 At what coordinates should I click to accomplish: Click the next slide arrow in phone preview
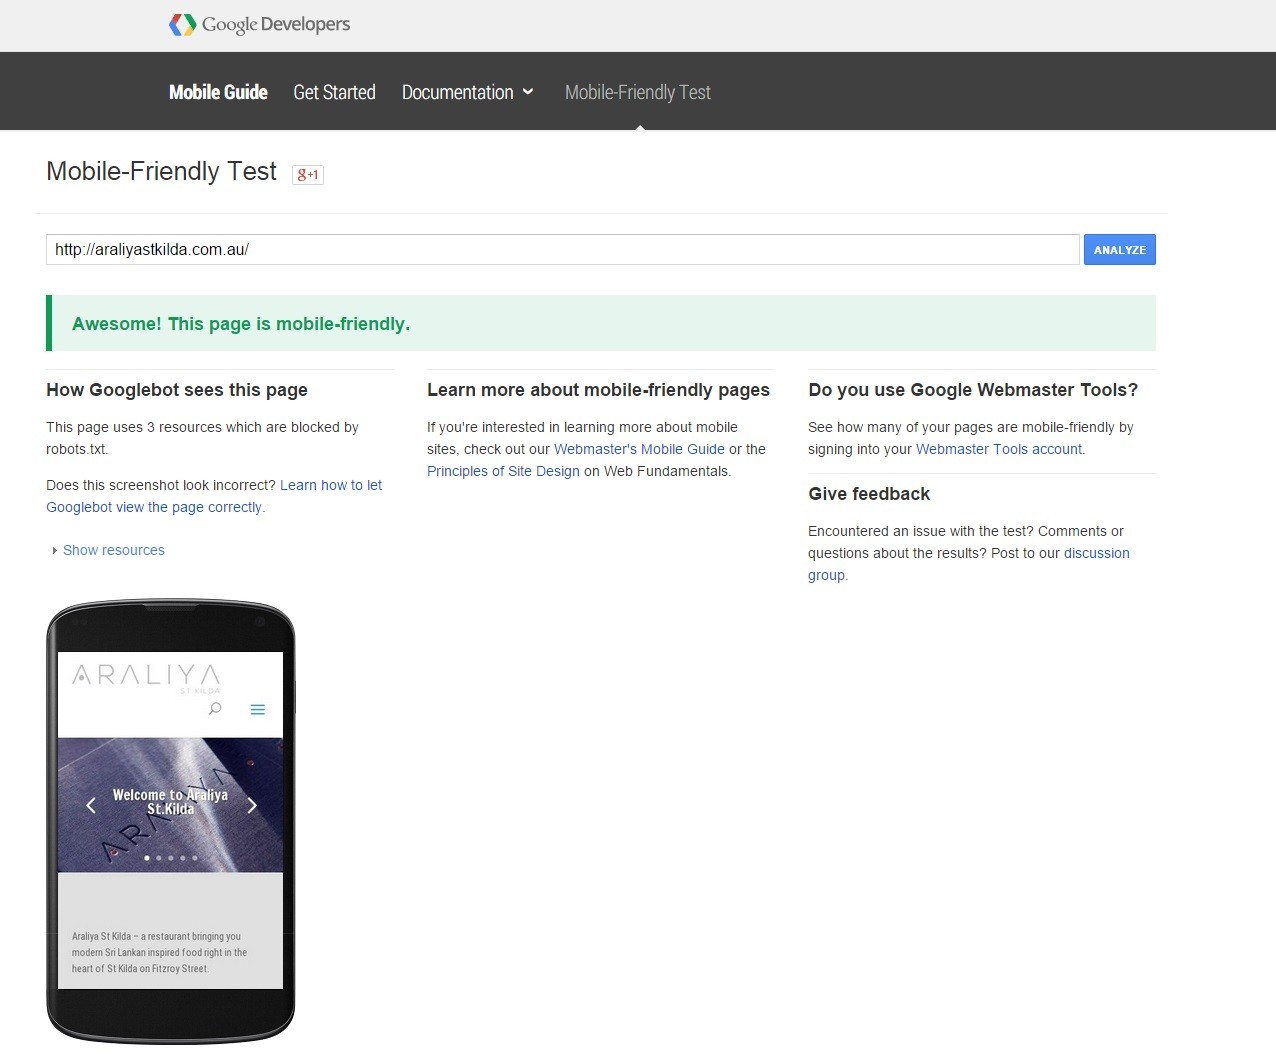pos(252,805)
